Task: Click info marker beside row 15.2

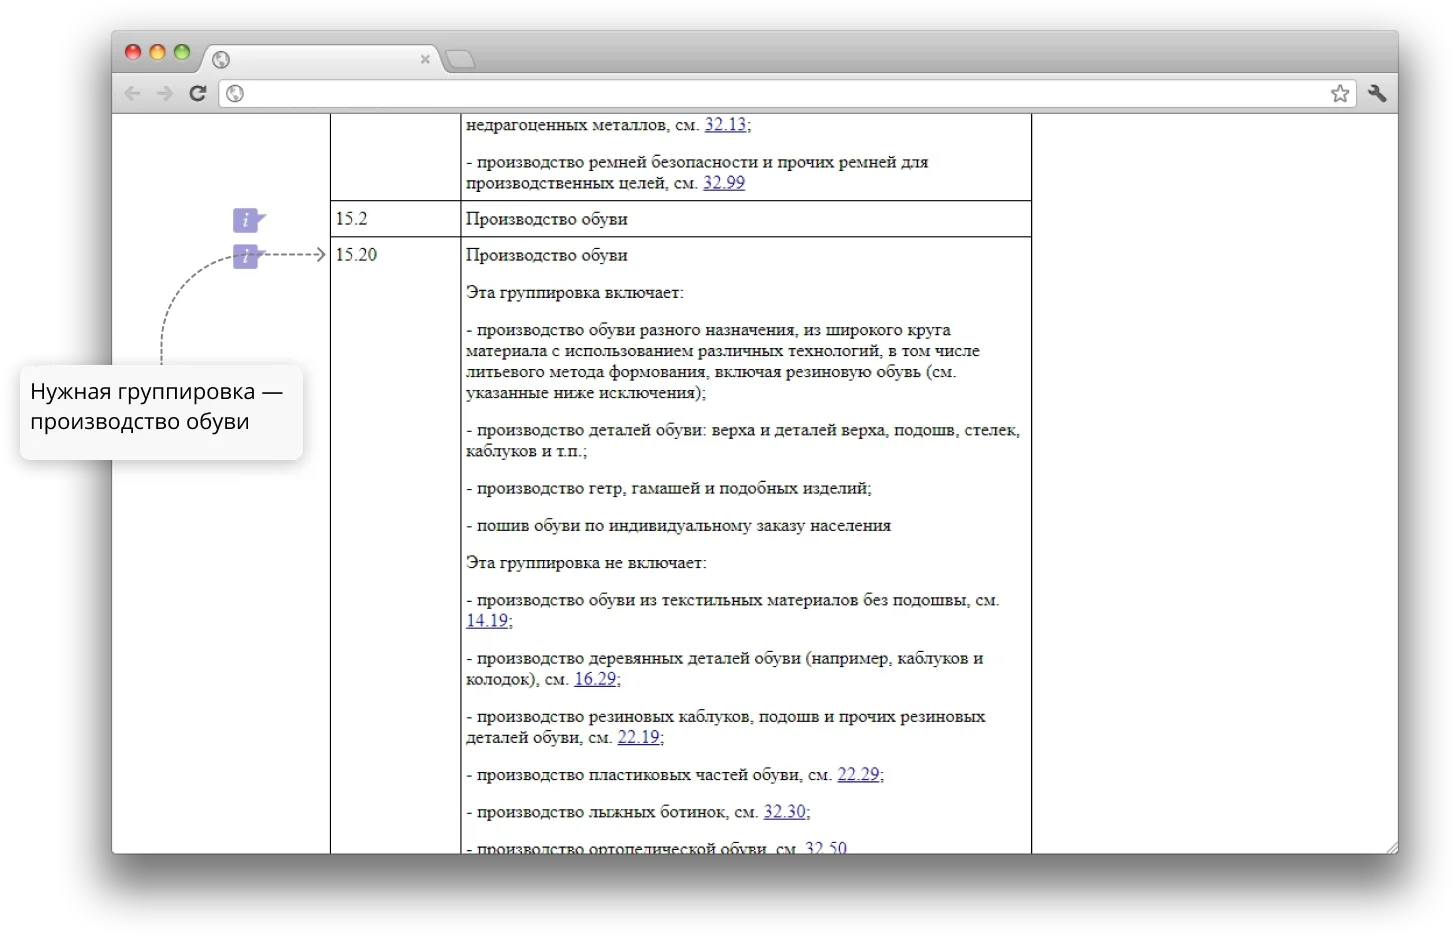Action: click(x=247, y=220)
